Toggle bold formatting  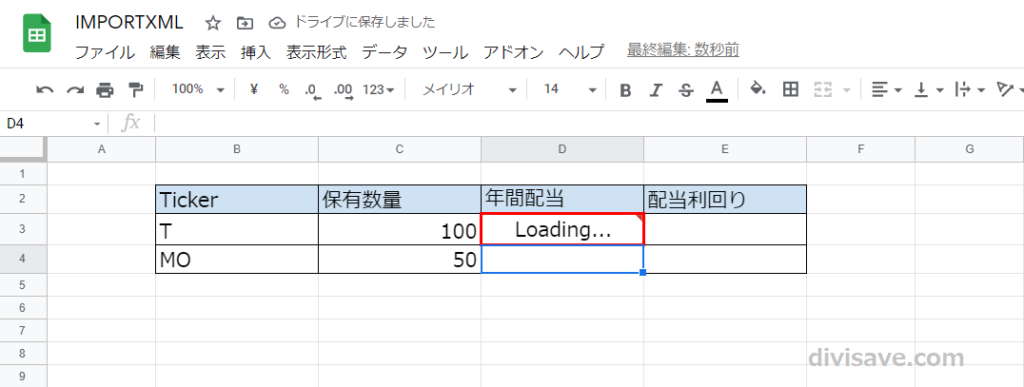[625, 90]
